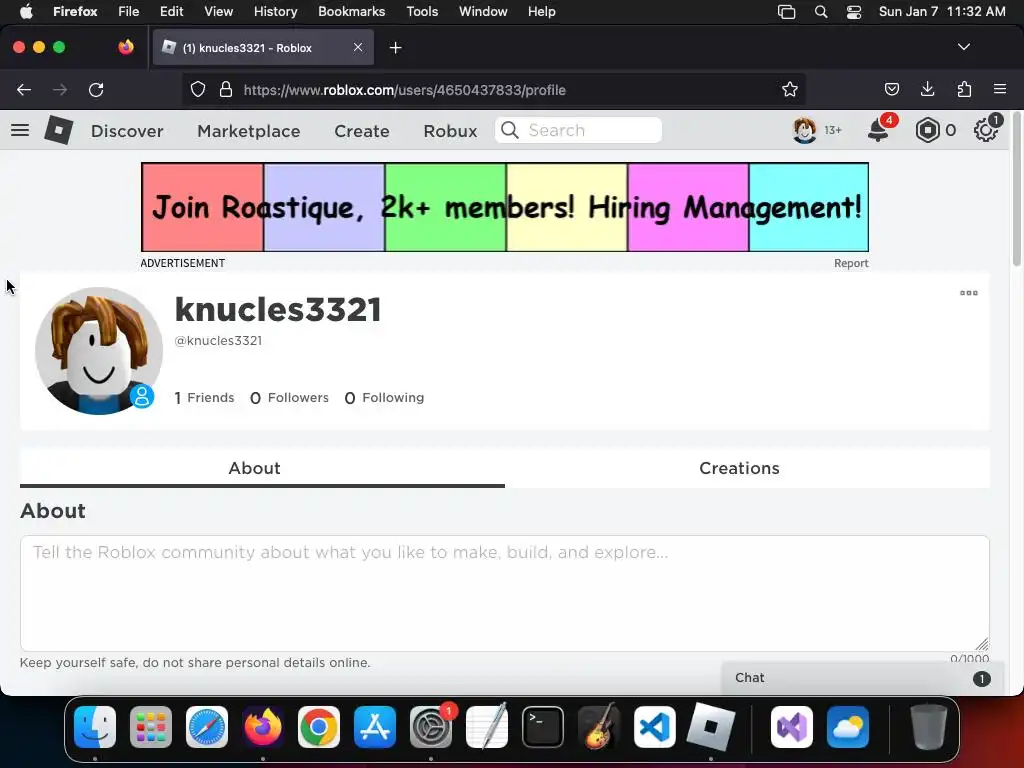Viewport: 1024px width, 768px height.
Task: Open the Create link
Action: coord(362,131)
